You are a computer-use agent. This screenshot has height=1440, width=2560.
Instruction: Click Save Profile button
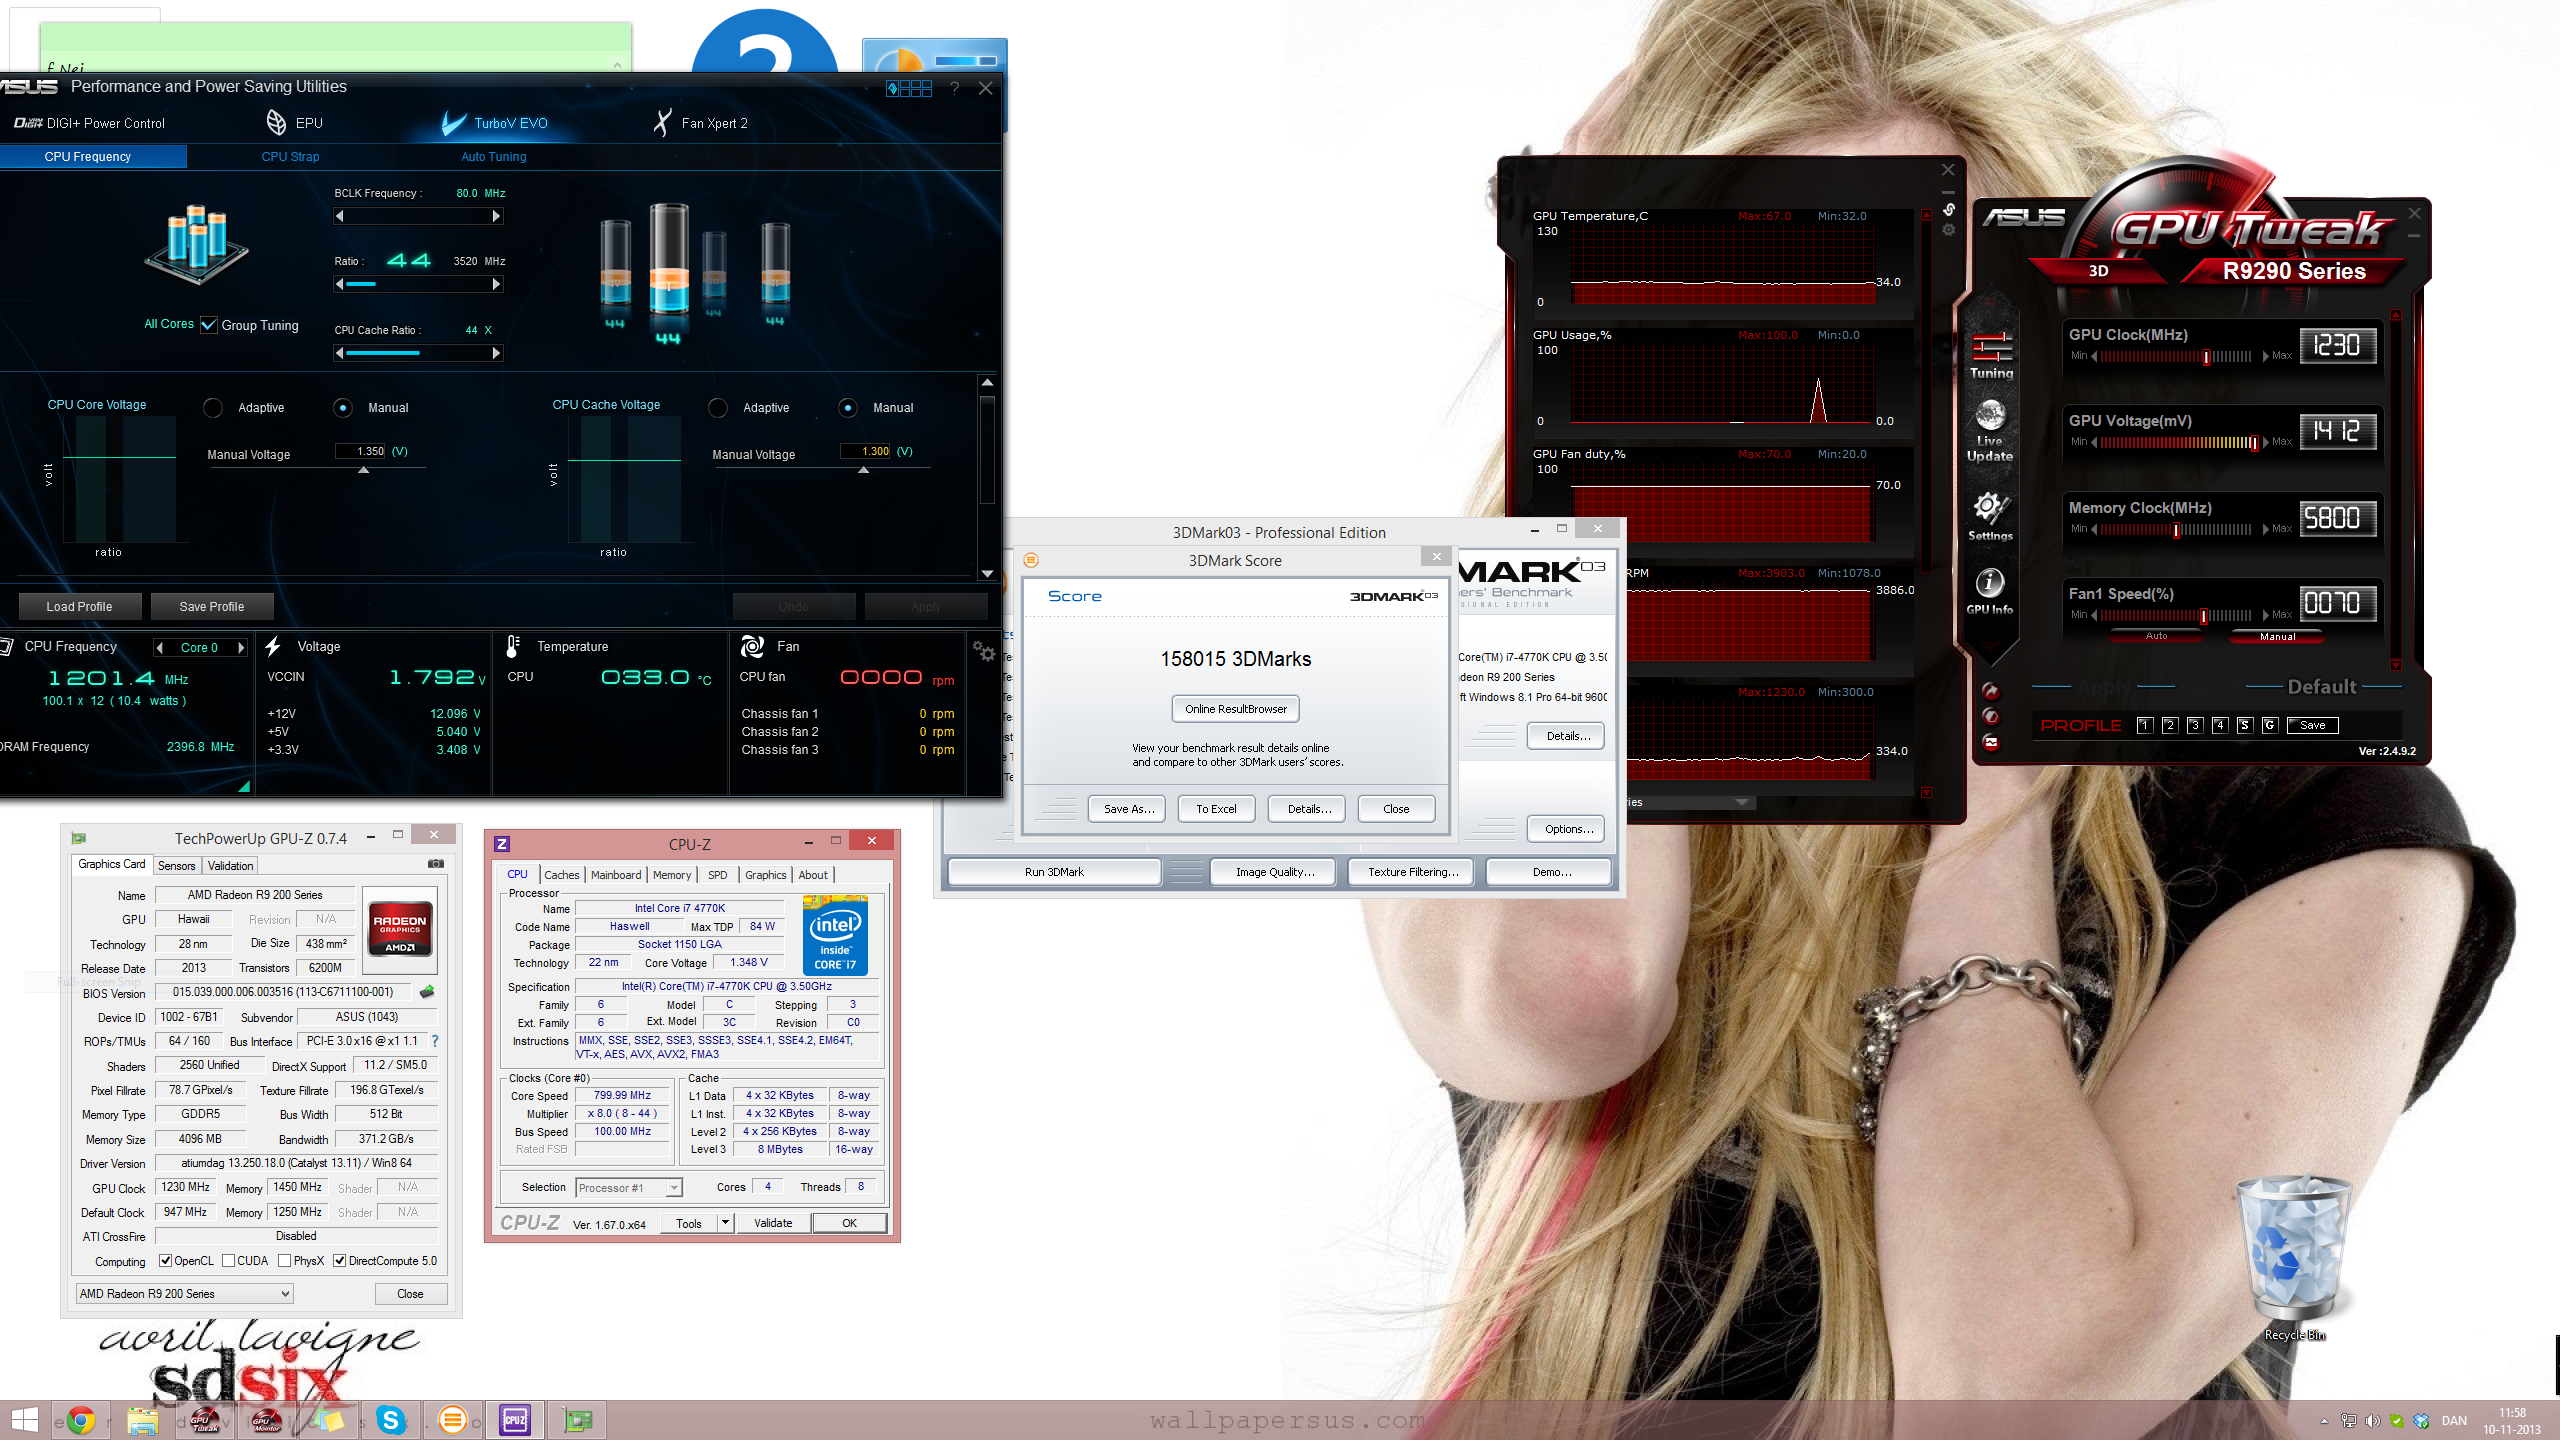point(212,607)
